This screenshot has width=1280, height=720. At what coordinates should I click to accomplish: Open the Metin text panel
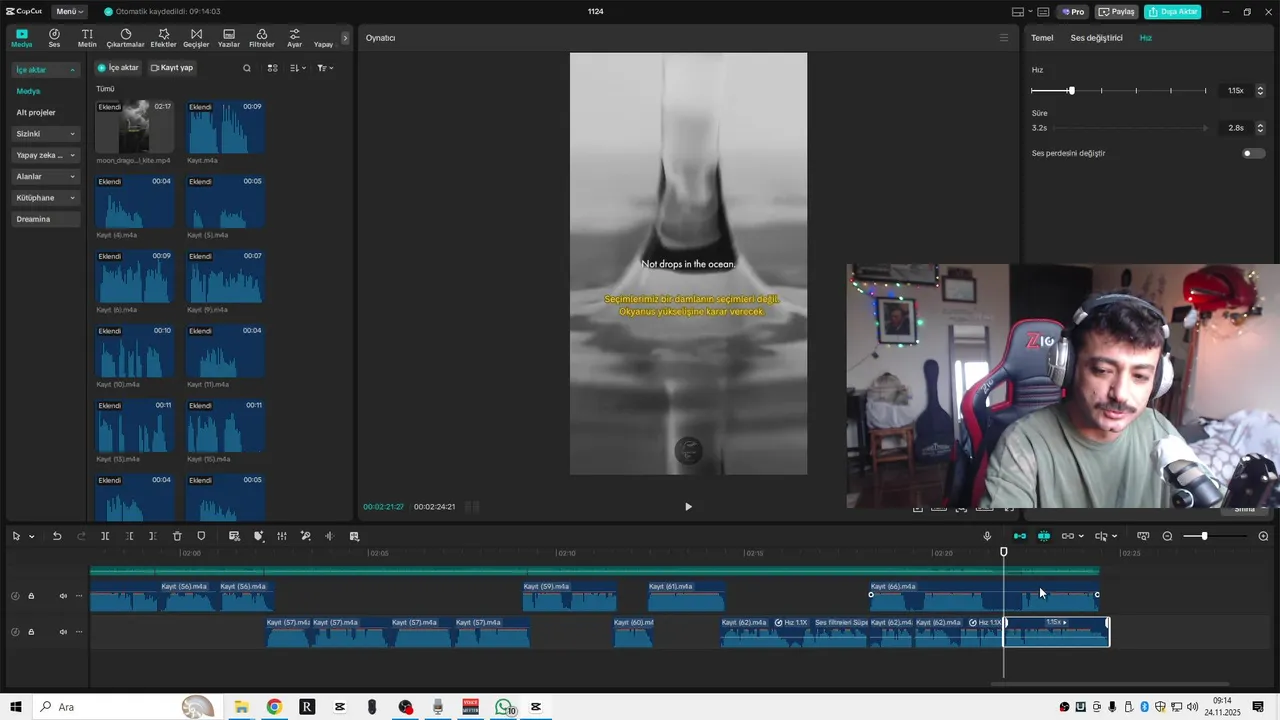point(87,38)
